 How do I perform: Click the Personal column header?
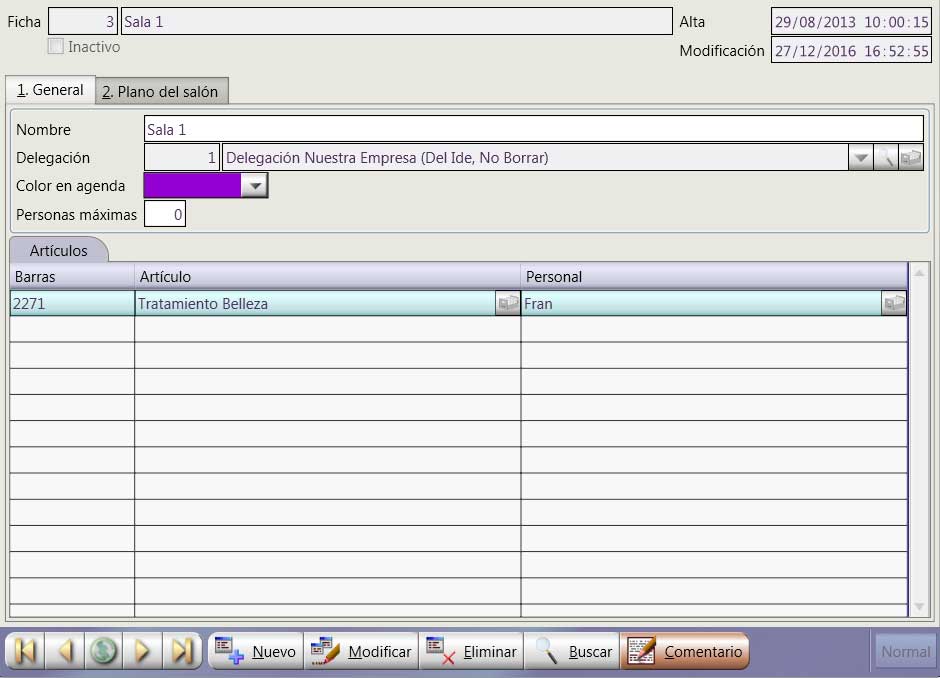(x=714, y=276)
